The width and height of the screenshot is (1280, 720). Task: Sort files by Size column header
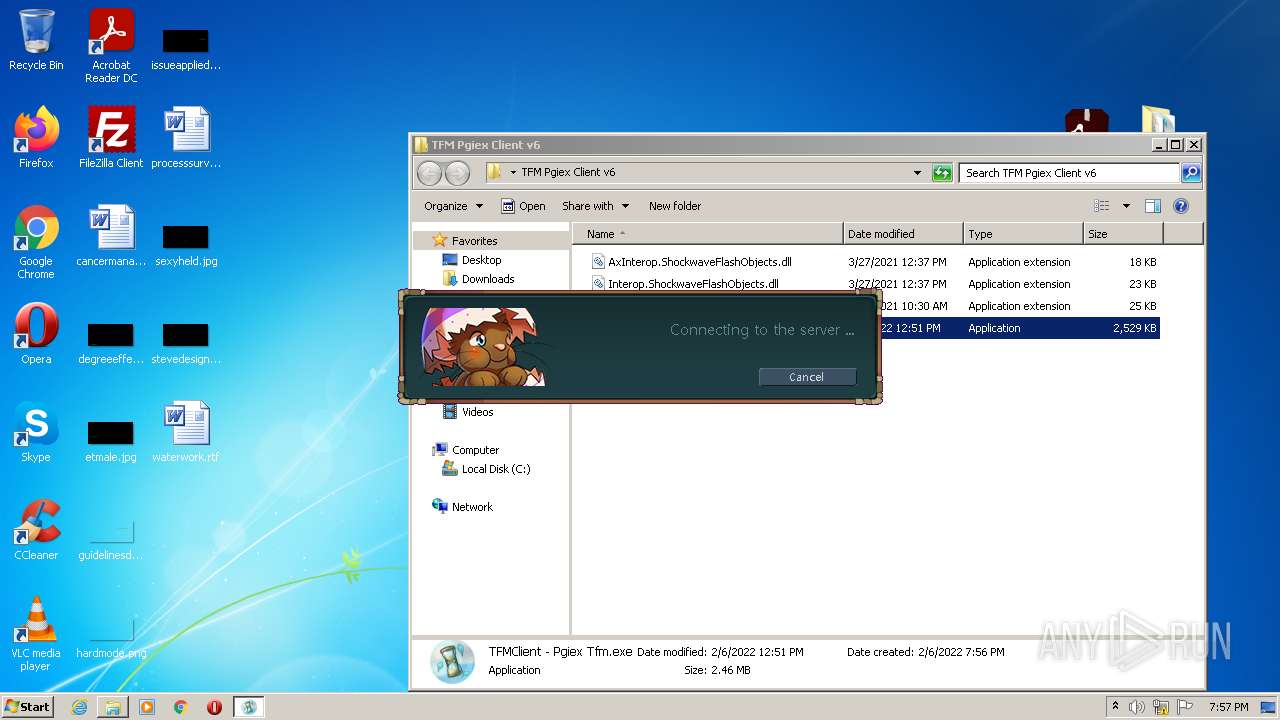coord(1123,234)
